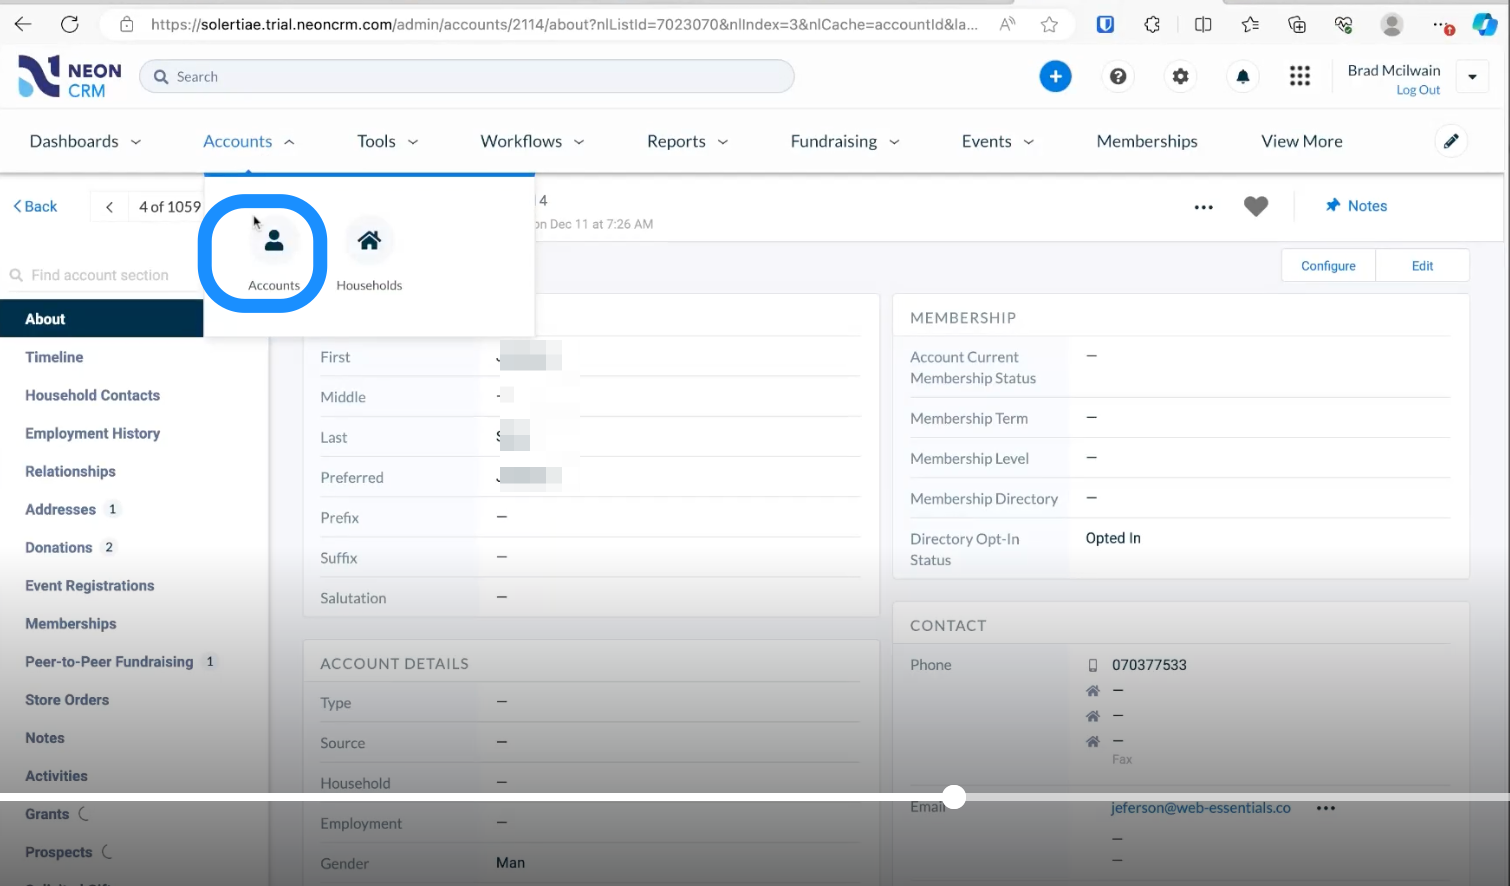
Task: Open Relationships section
Action: (x=70, y=471)
